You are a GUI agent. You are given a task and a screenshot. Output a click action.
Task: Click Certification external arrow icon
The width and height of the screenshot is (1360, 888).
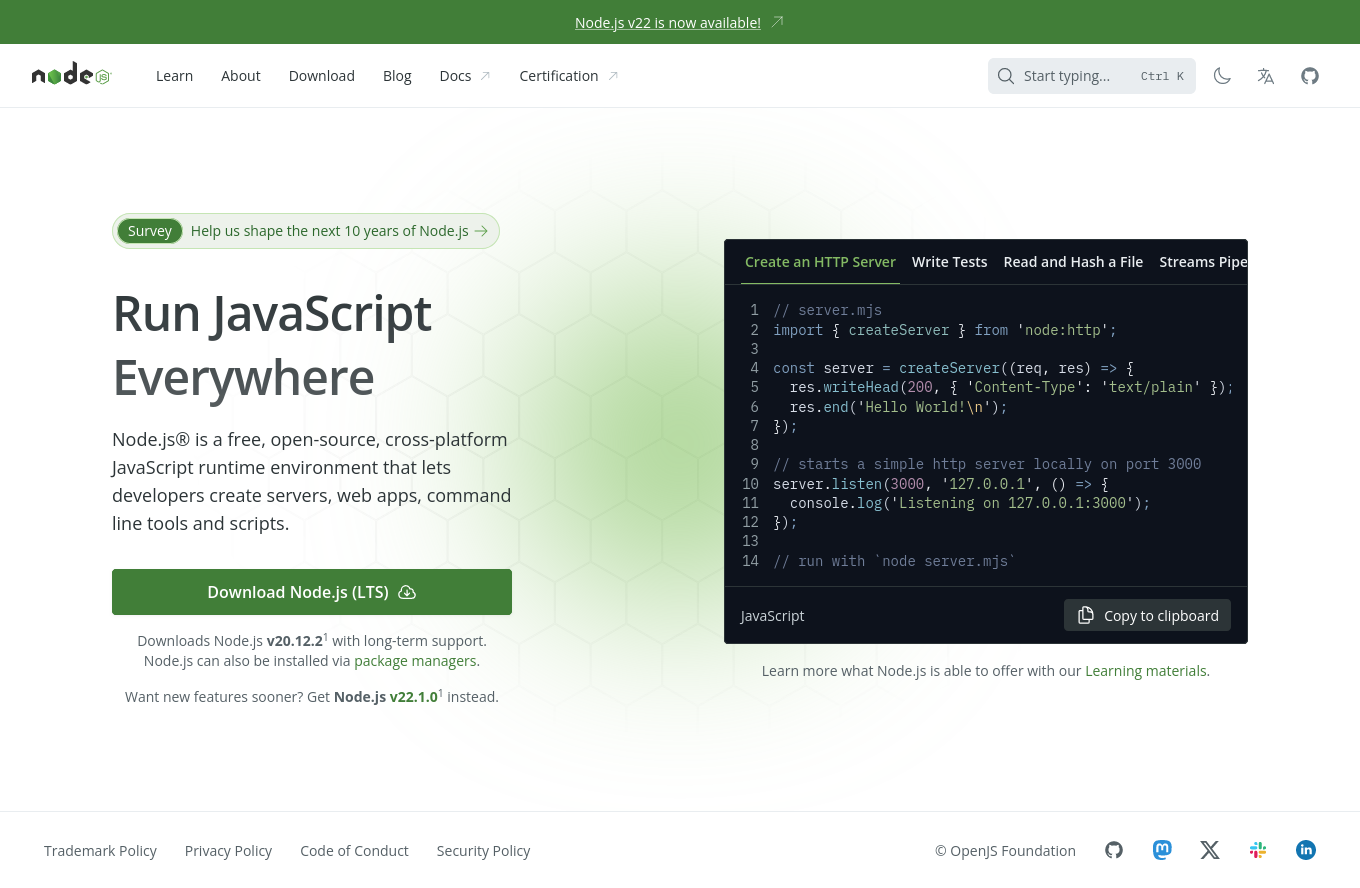(613, 76)
